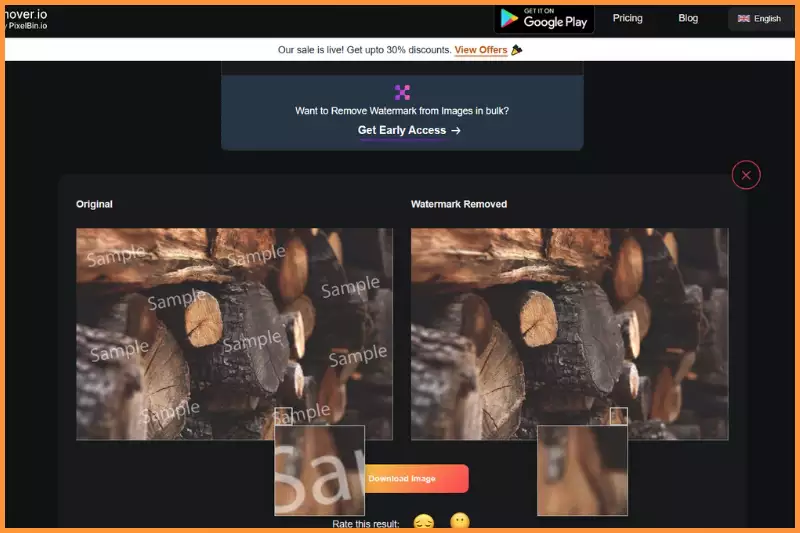Click the Google Play triangle logo
Screen dimensions: 800x533
[x=509, y=19]
